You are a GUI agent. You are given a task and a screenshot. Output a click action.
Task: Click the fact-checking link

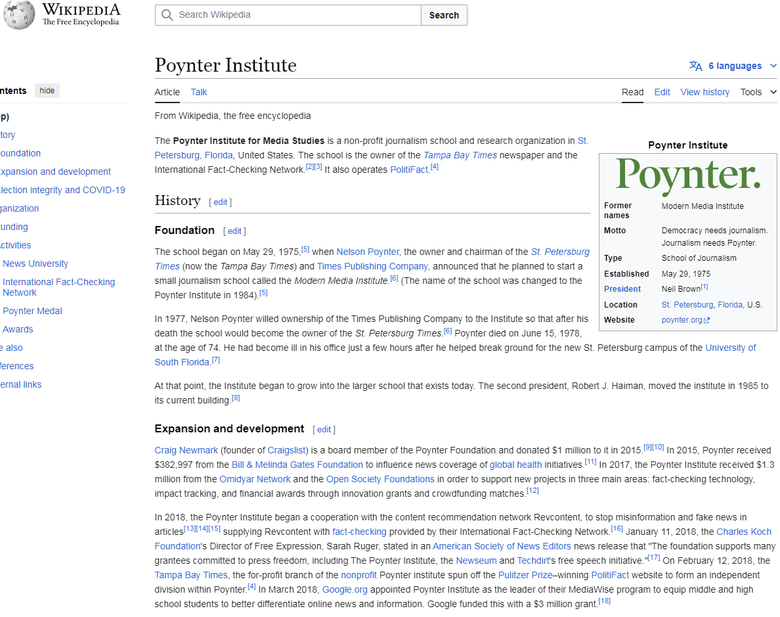[359, 532]
